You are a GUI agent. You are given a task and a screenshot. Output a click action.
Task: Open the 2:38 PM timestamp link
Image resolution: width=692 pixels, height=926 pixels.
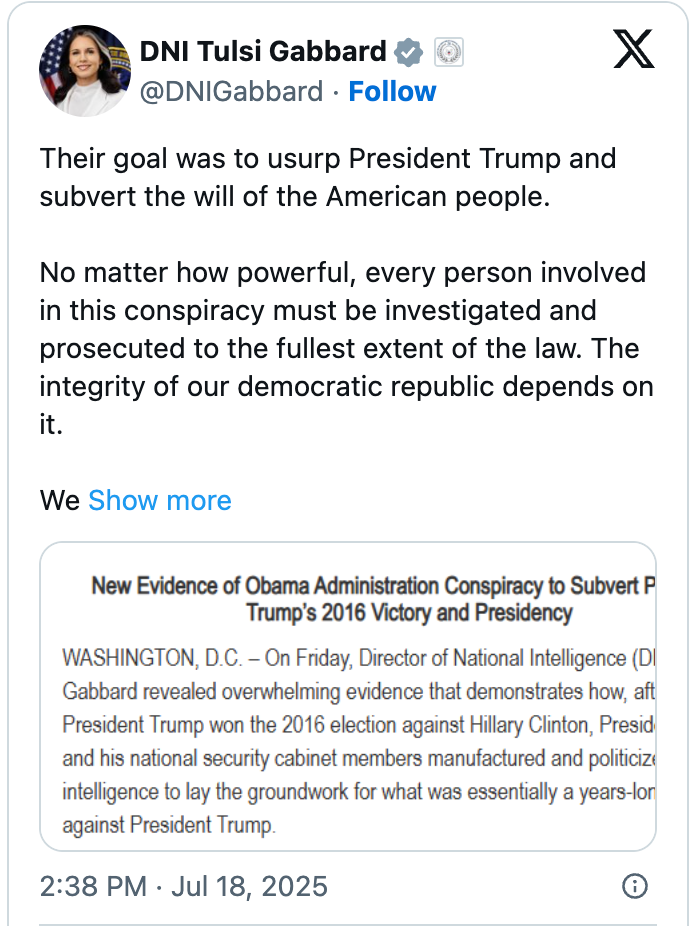click(183, 887)
